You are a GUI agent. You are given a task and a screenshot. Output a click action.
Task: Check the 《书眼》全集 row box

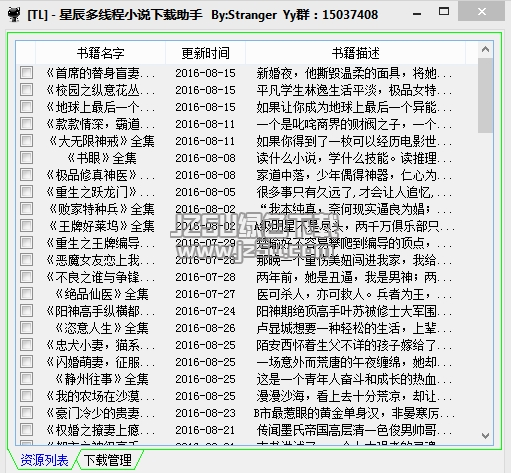tap(26, 158)
